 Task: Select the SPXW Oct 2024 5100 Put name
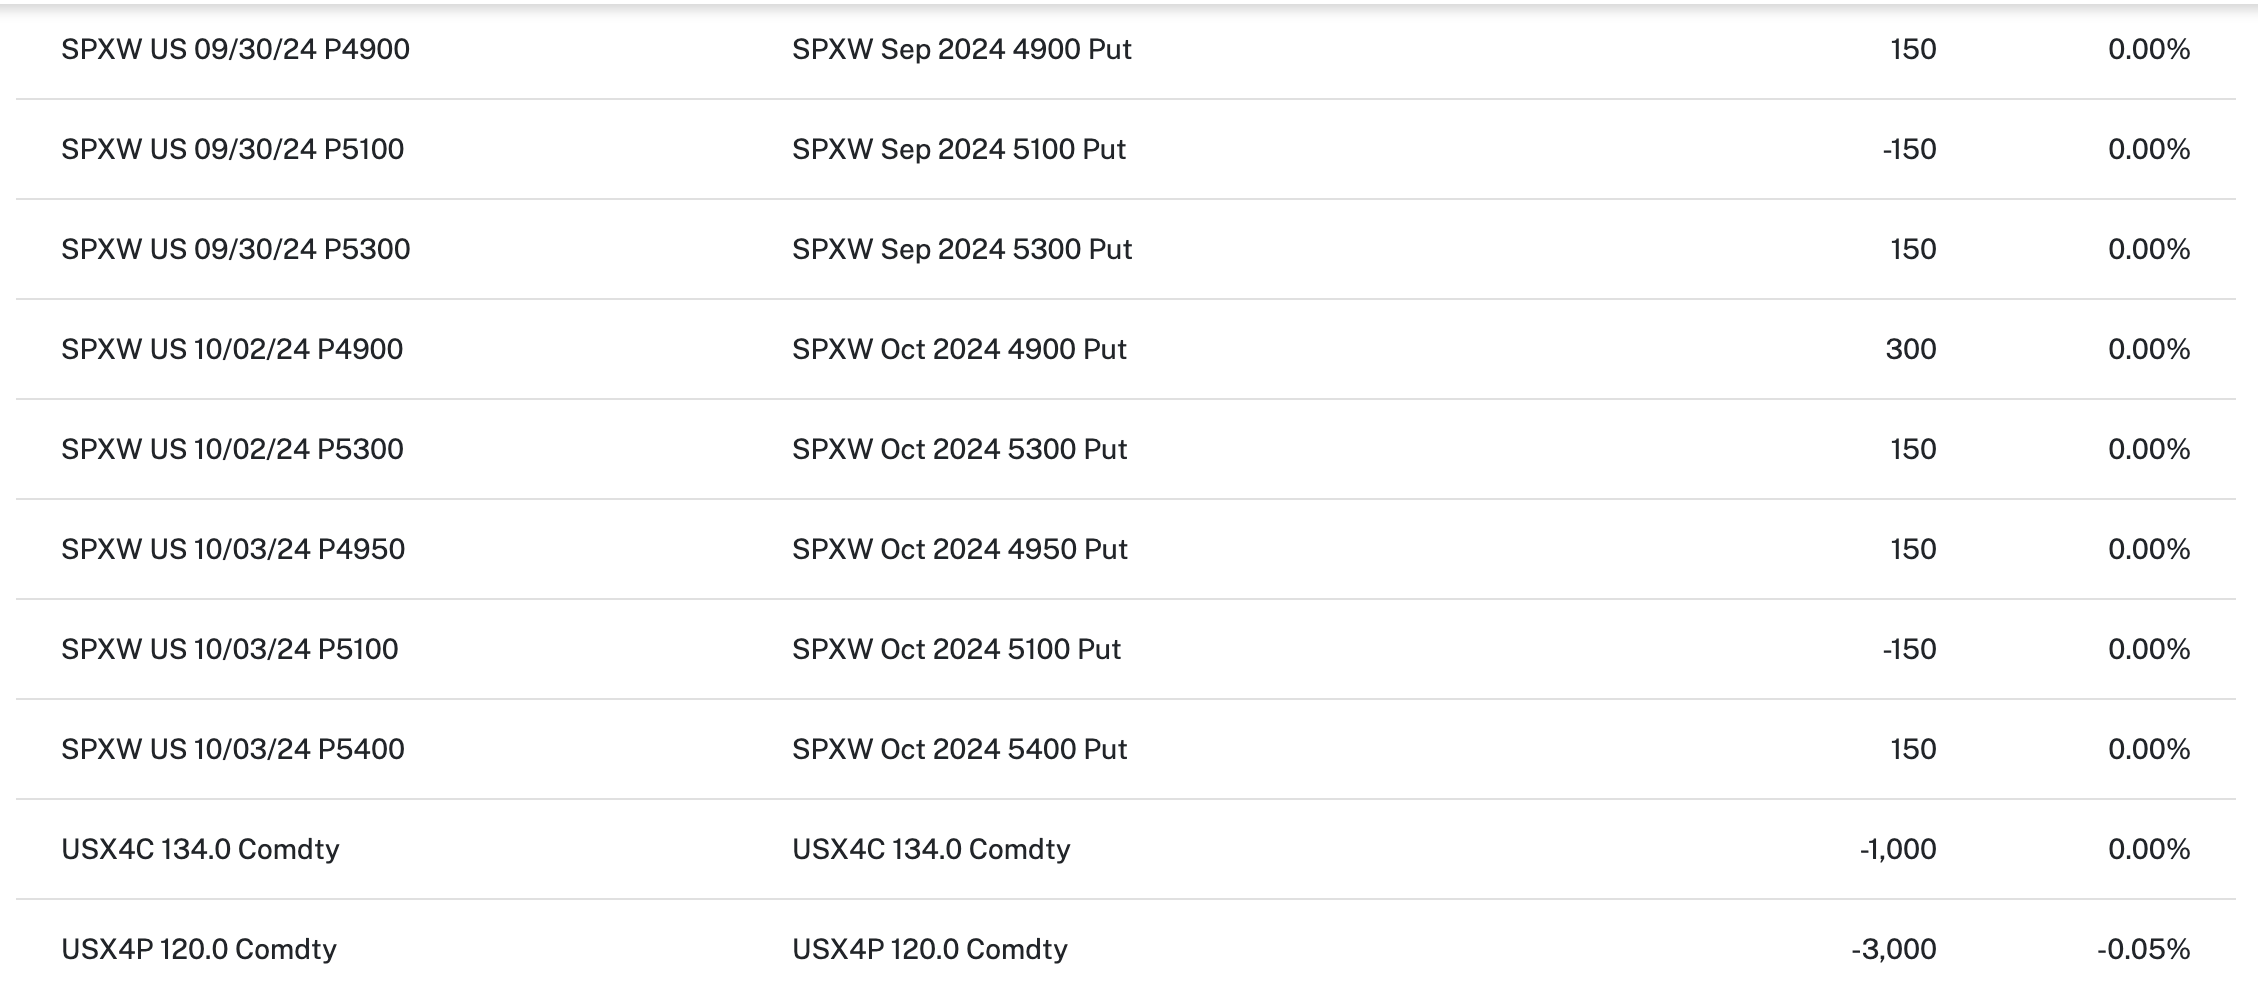pos(956,649)
